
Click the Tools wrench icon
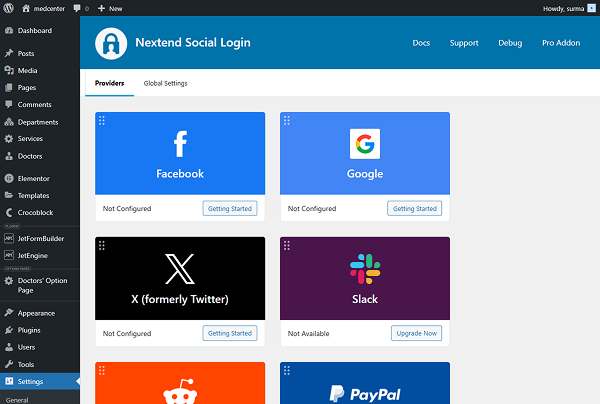(x=9, y=364)
